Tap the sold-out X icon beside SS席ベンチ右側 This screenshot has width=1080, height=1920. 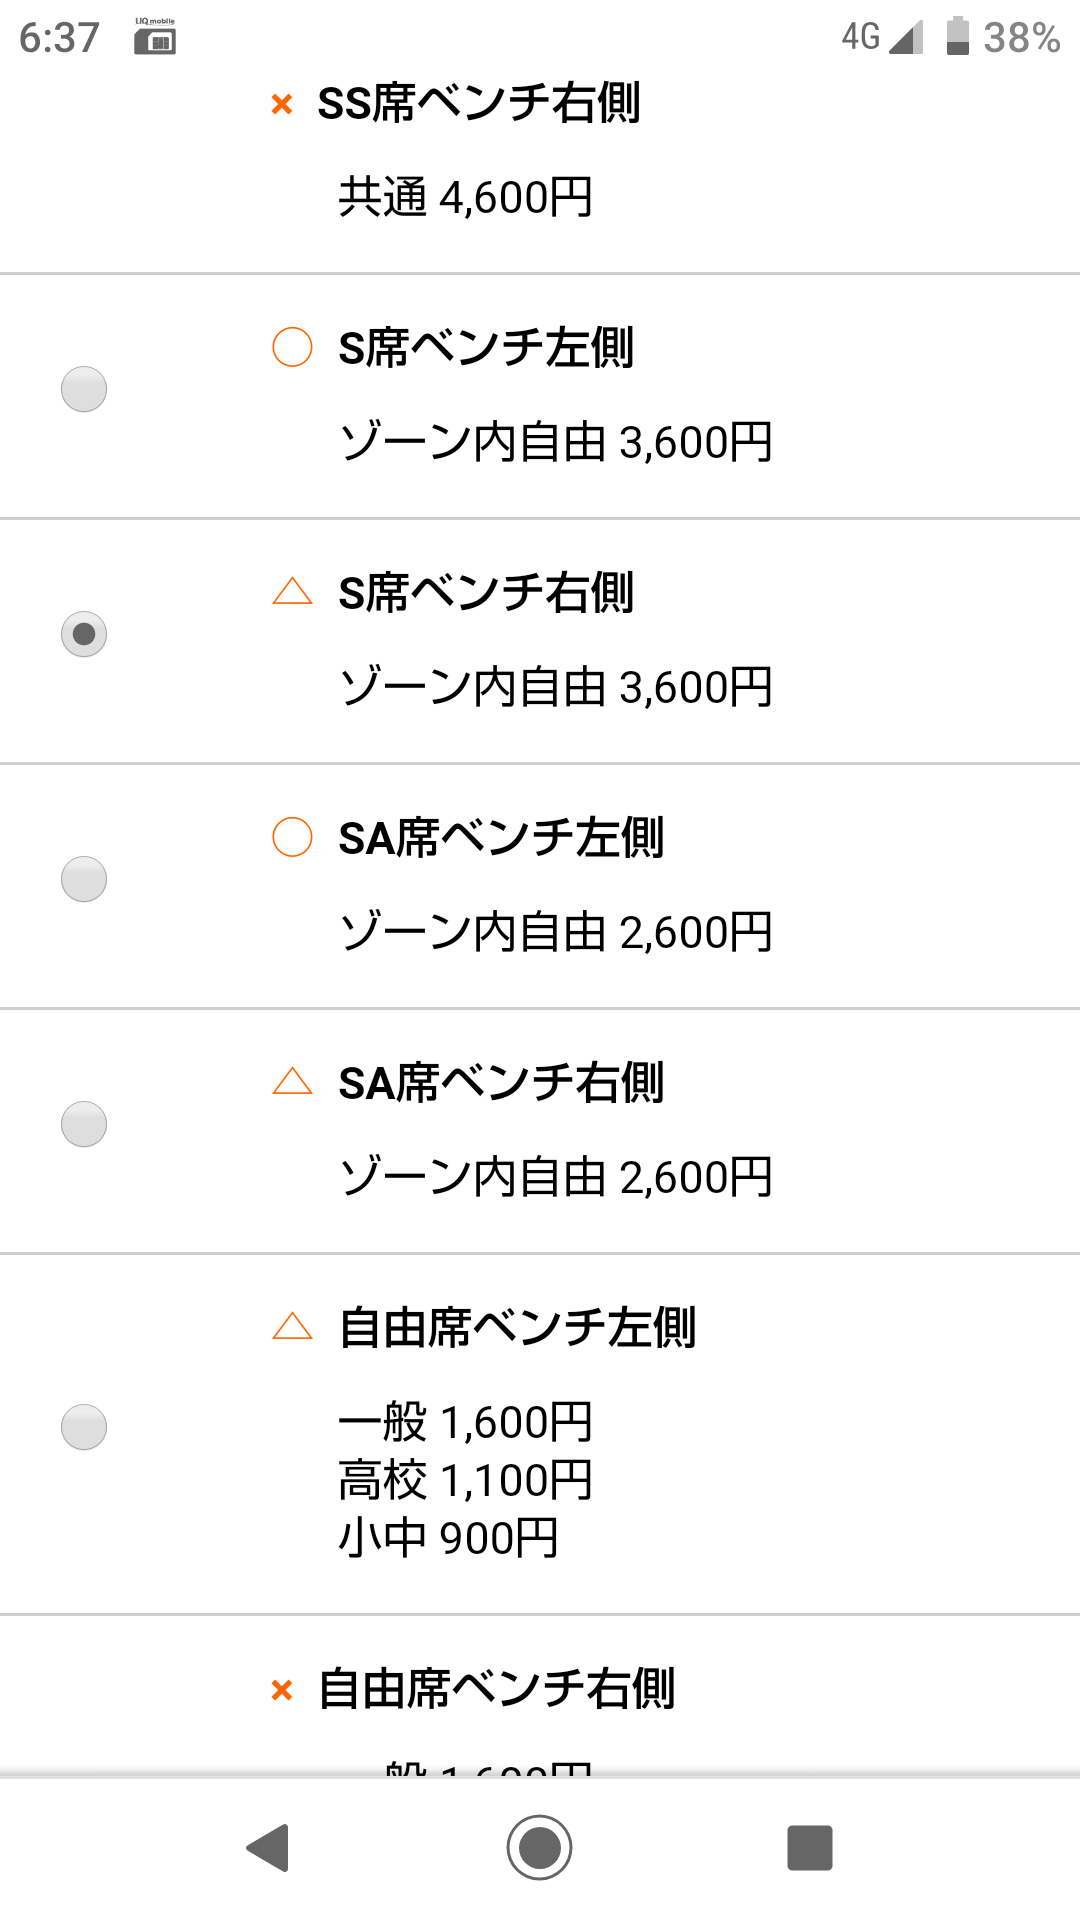(x=282, y=104)
